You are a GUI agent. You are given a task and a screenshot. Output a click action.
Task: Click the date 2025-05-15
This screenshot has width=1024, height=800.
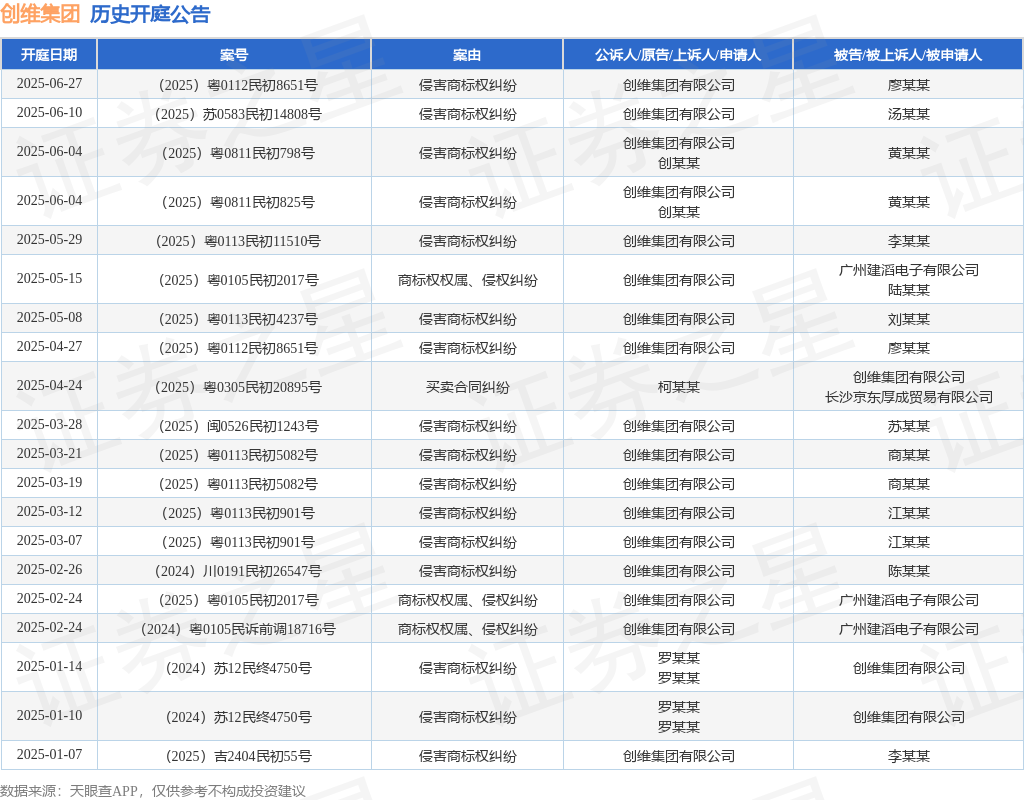click(49, 279)
